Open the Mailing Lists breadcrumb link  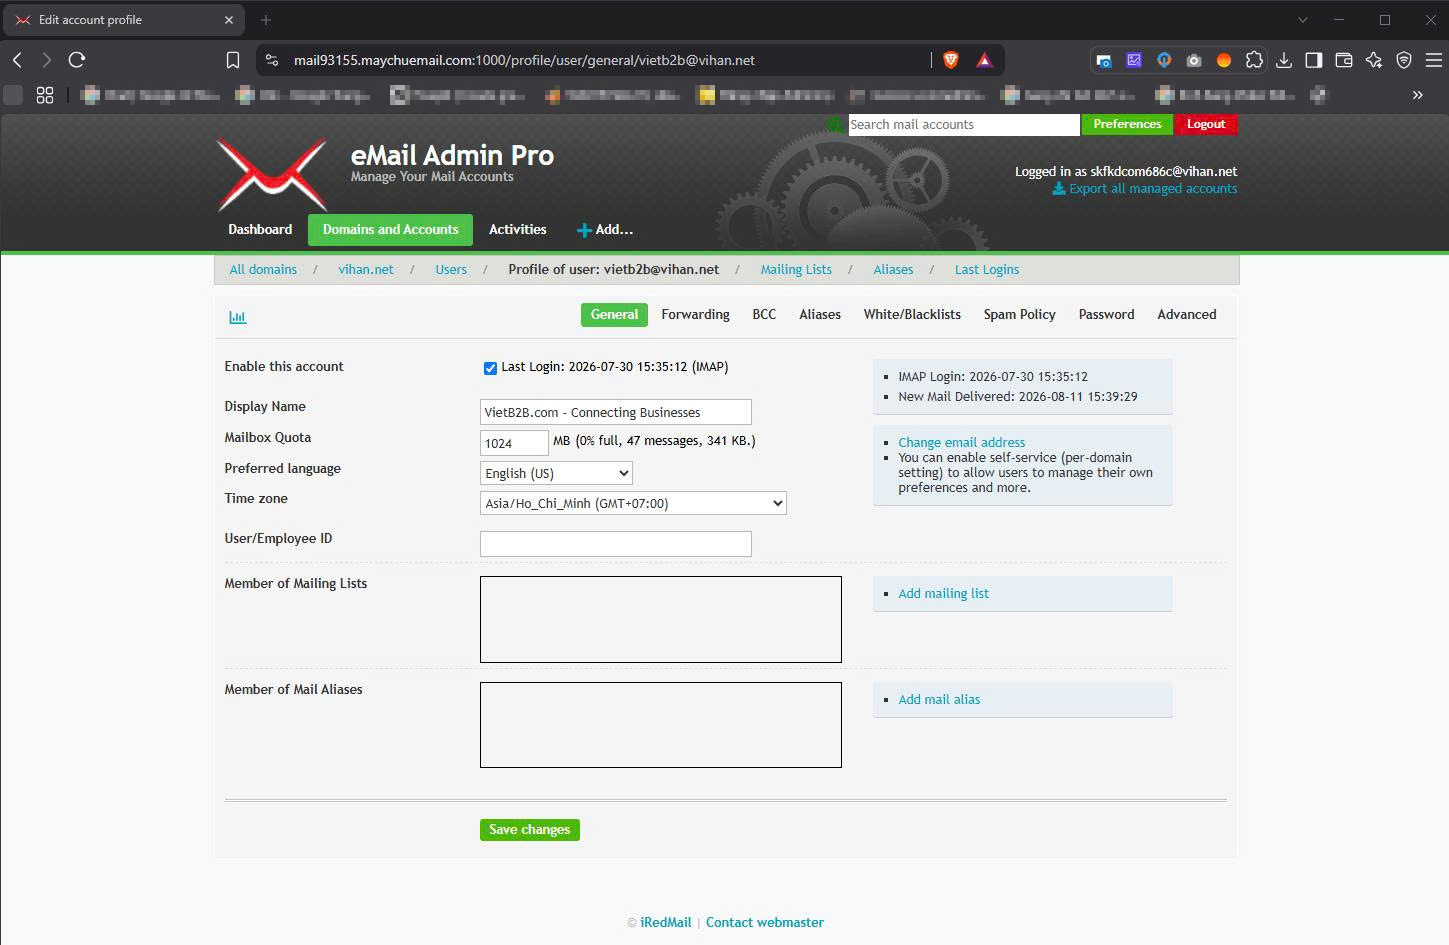796,270
